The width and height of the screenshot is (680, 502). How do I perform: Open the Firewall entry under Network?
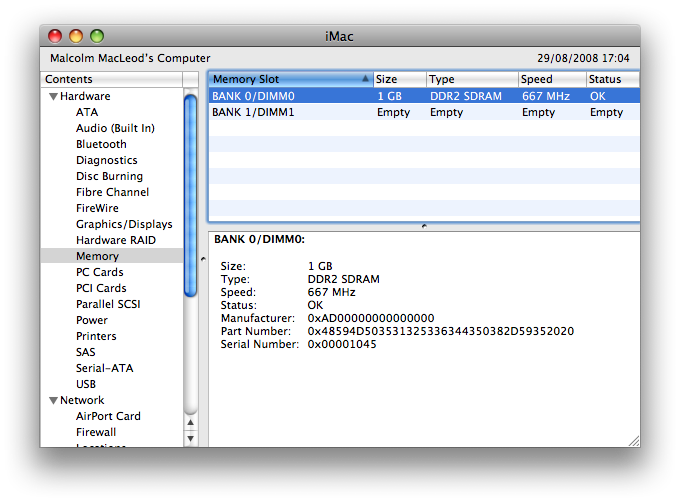[x=96, y=432]
